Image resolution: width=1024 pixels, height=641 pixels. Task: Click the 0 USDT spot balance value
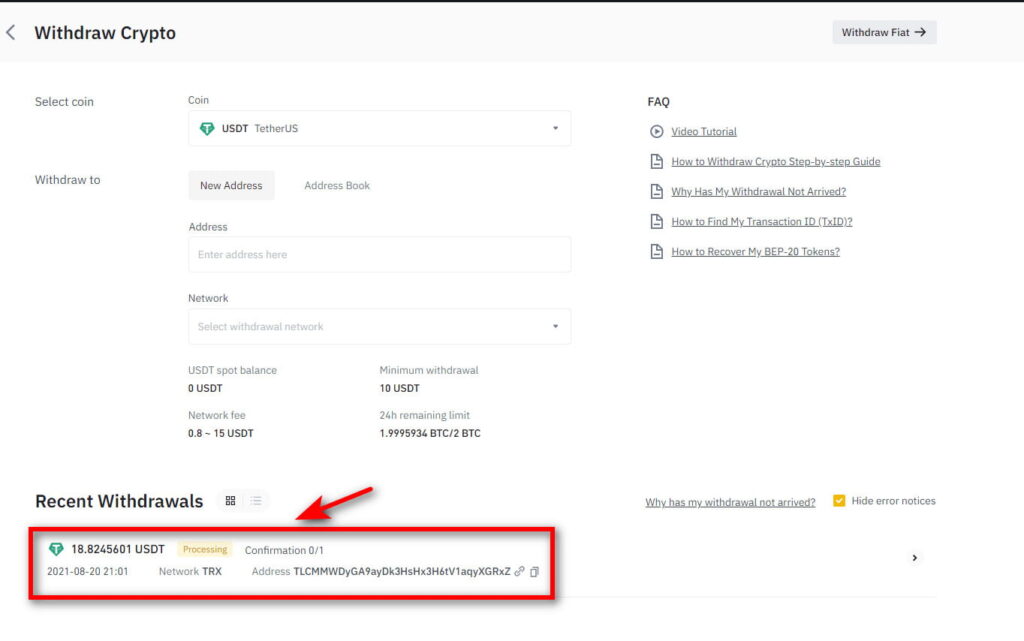[205, 388]
